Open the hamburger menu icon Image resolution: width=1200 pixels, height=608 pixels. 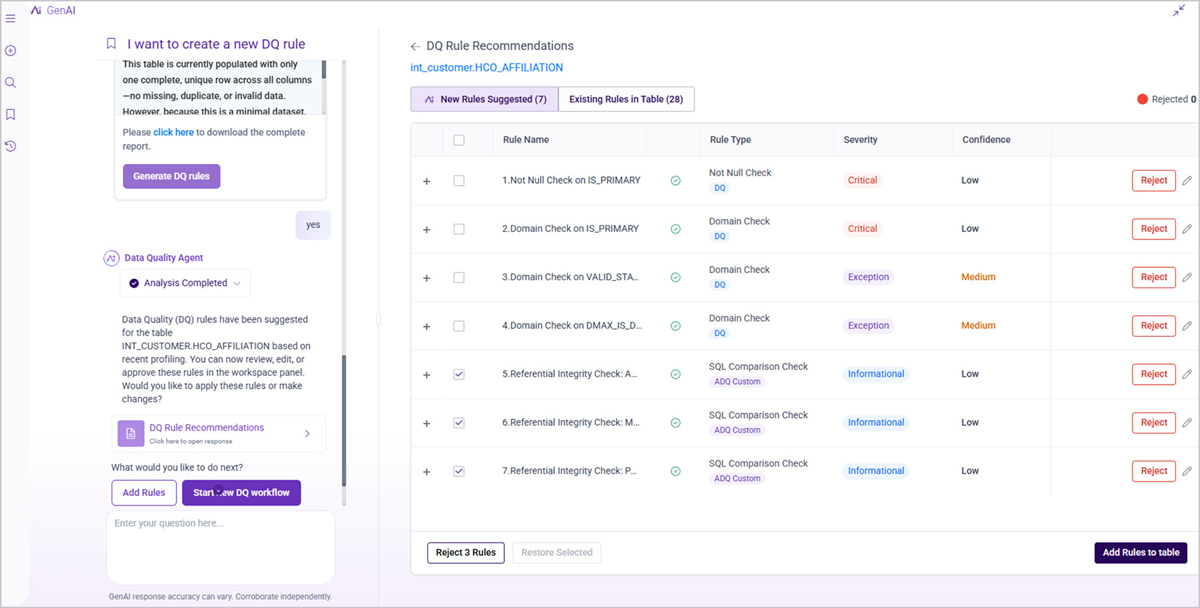[x=10, y=18]
